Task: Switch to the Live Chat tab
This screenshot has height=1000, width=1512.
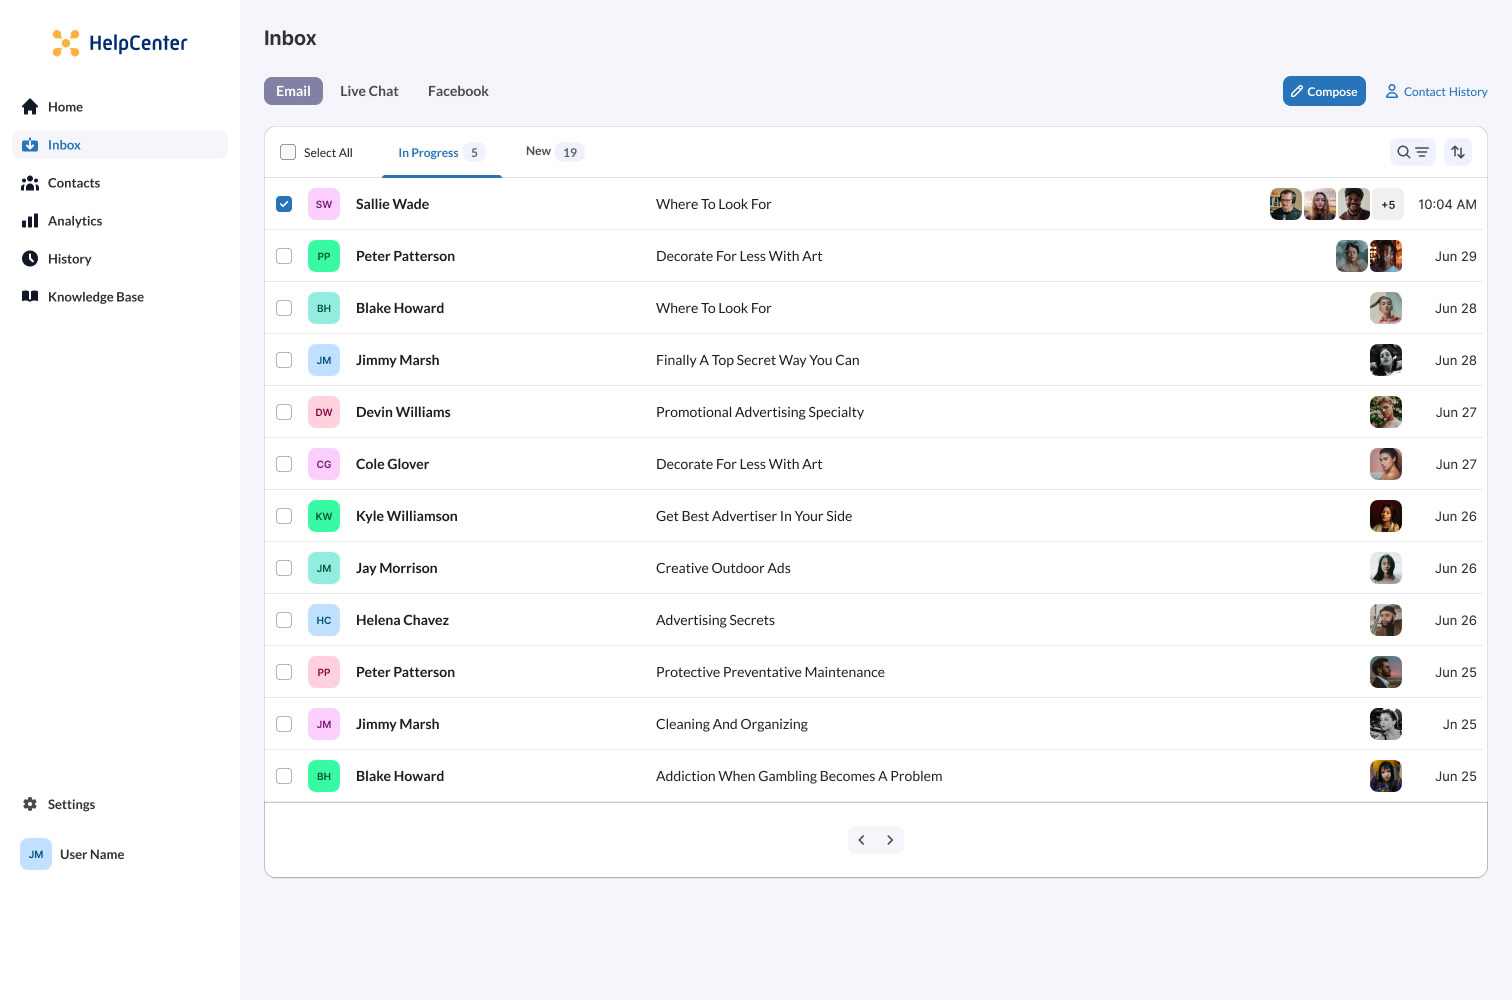Action: 369,91
